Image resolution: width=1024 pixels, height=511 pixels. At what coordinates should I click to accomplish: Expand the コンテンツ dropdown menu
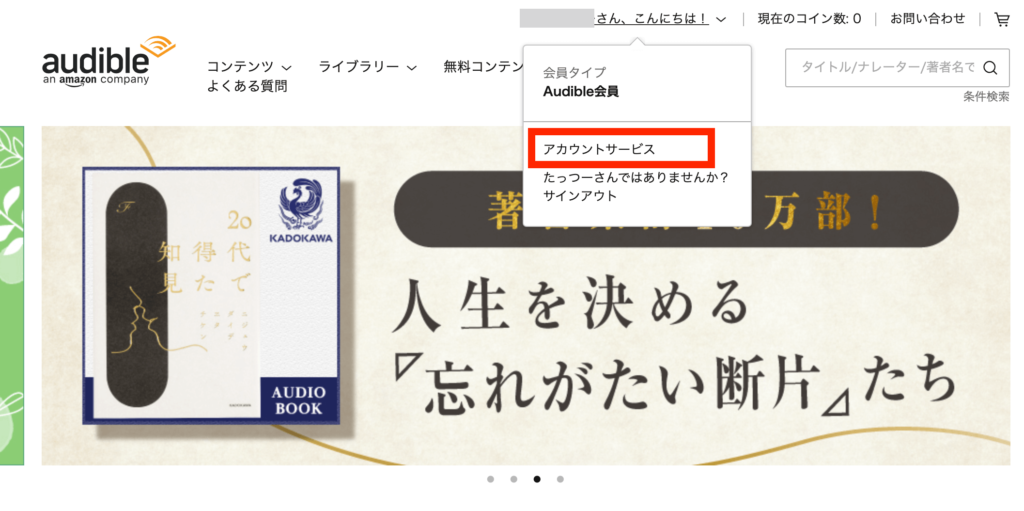(x=249, y=67)
